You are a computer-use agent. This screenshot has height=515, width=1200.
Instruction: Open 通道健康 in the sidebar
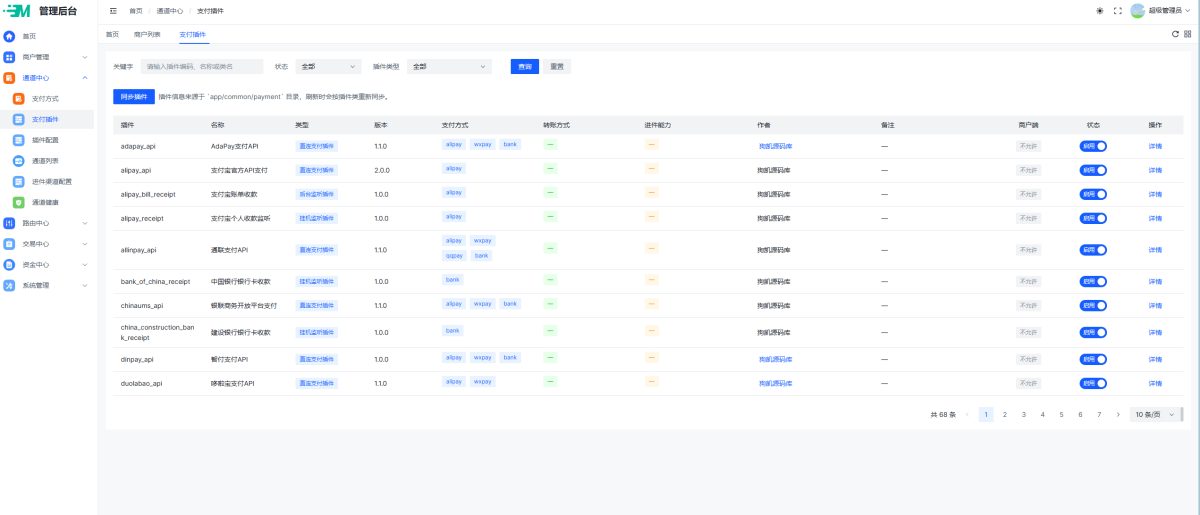pos(46,202)
